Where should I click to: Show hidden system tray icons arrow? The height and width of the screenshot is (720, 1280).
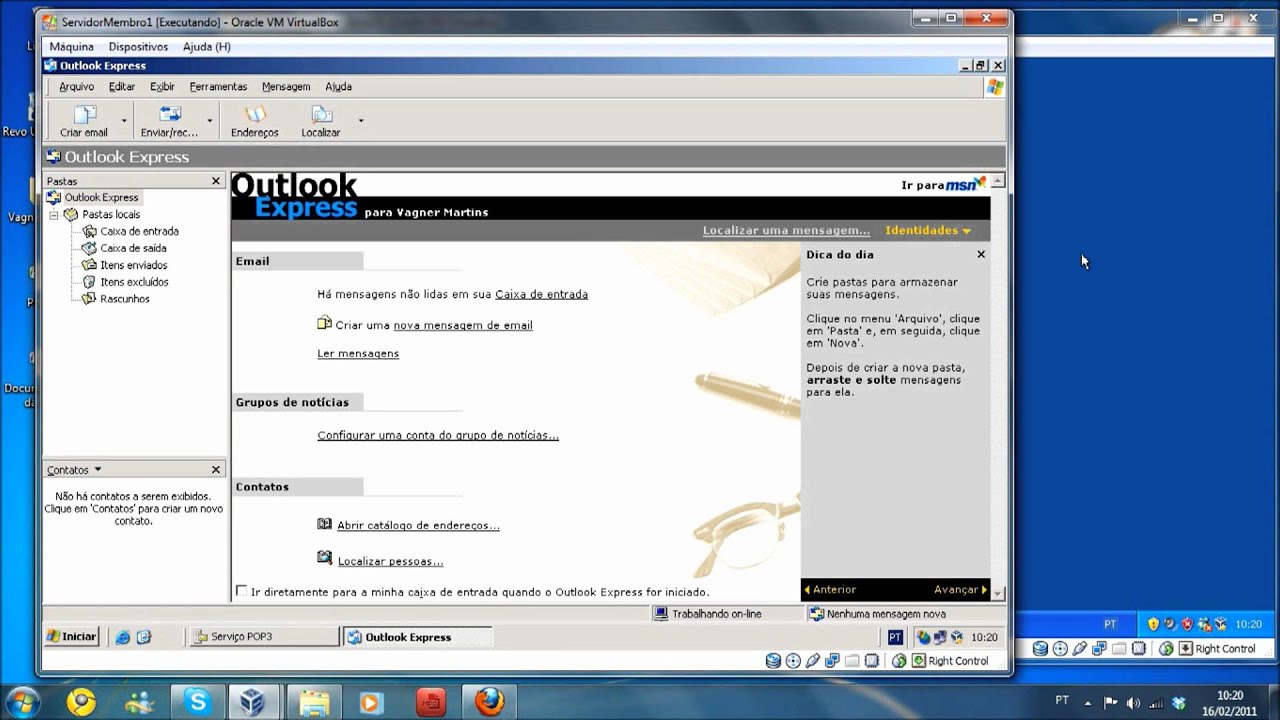pyautogui.click(x=1088, y=702)
